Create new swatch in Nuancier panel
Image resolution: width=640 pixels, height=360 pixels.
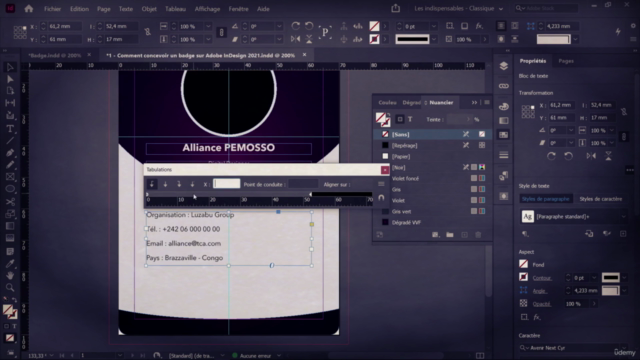(x=464, y=235)
